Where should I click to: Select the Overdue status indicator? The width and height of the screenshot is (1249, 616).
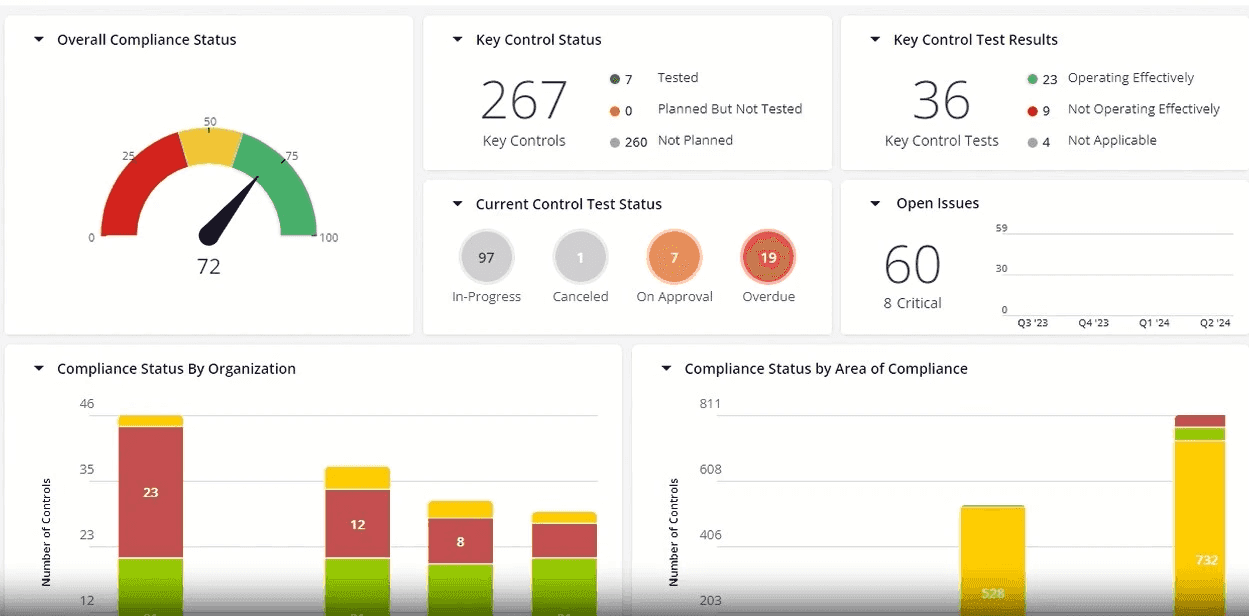click(x=767, y=257)
